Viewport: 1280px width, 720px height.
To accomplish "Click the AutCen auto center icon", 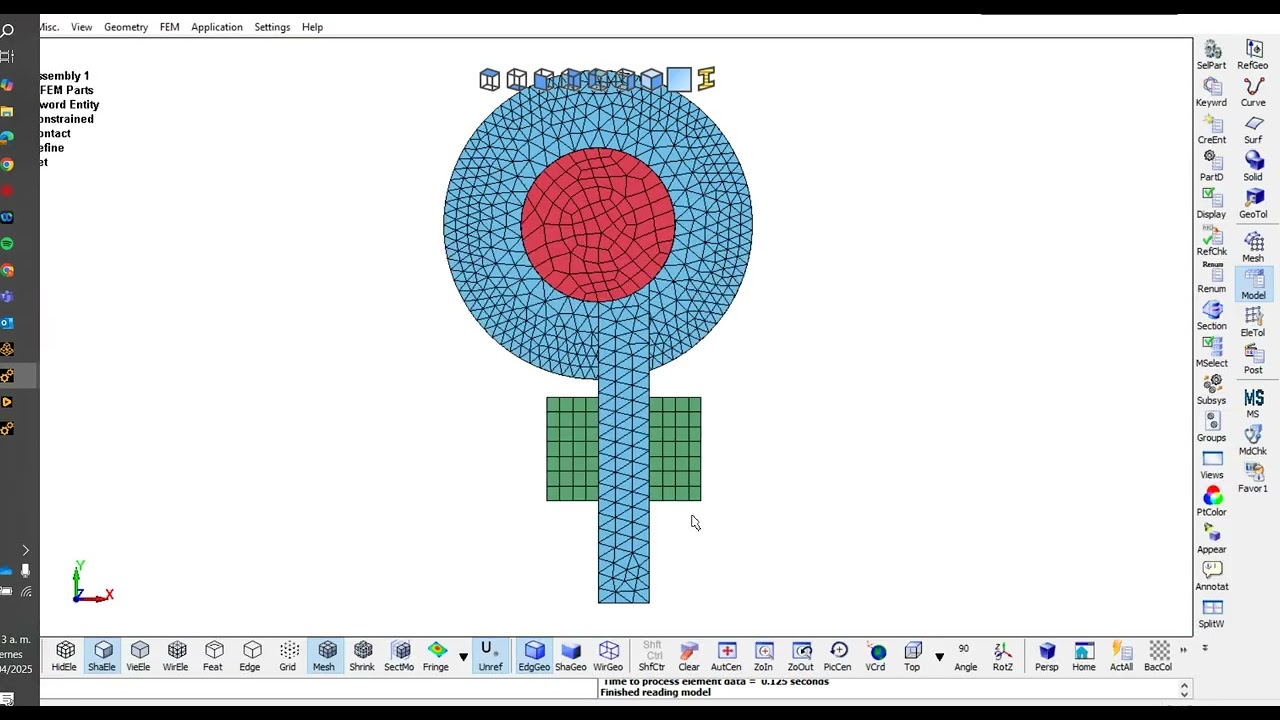I will click(727, 657).
